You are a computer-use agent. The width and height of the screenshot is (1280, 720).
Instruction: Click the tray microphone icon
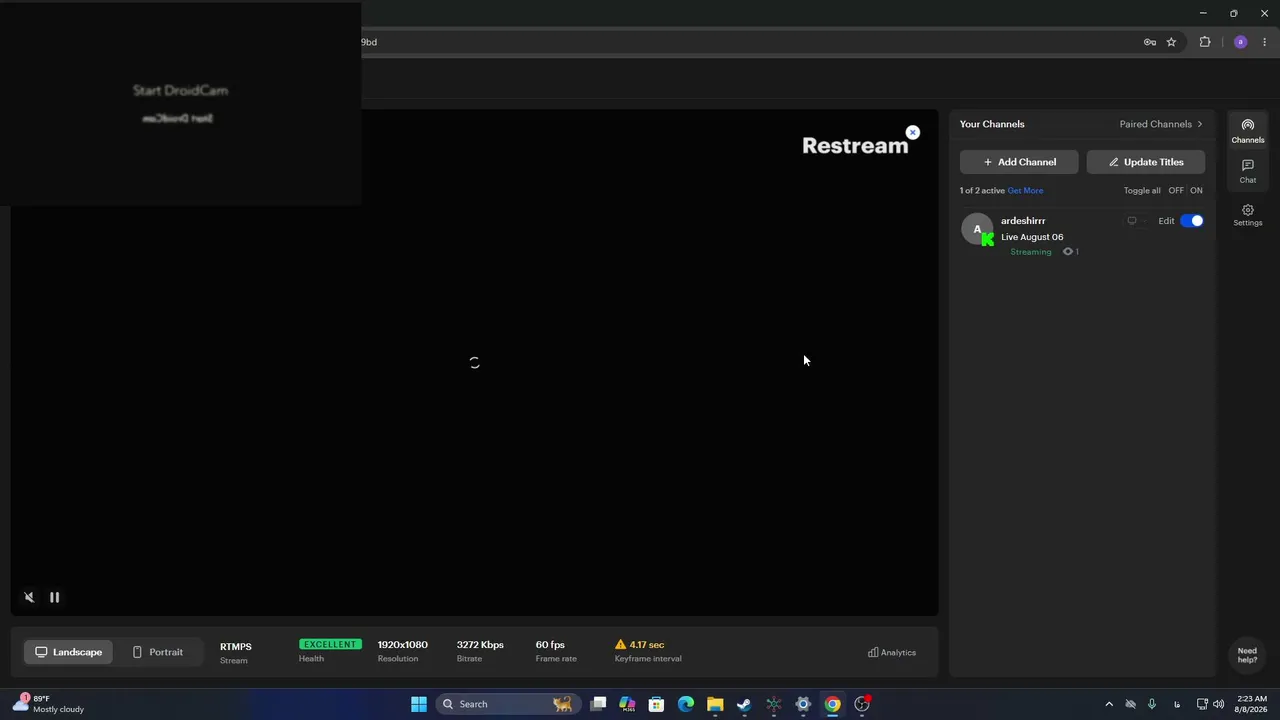click(x=1152, y=704)
